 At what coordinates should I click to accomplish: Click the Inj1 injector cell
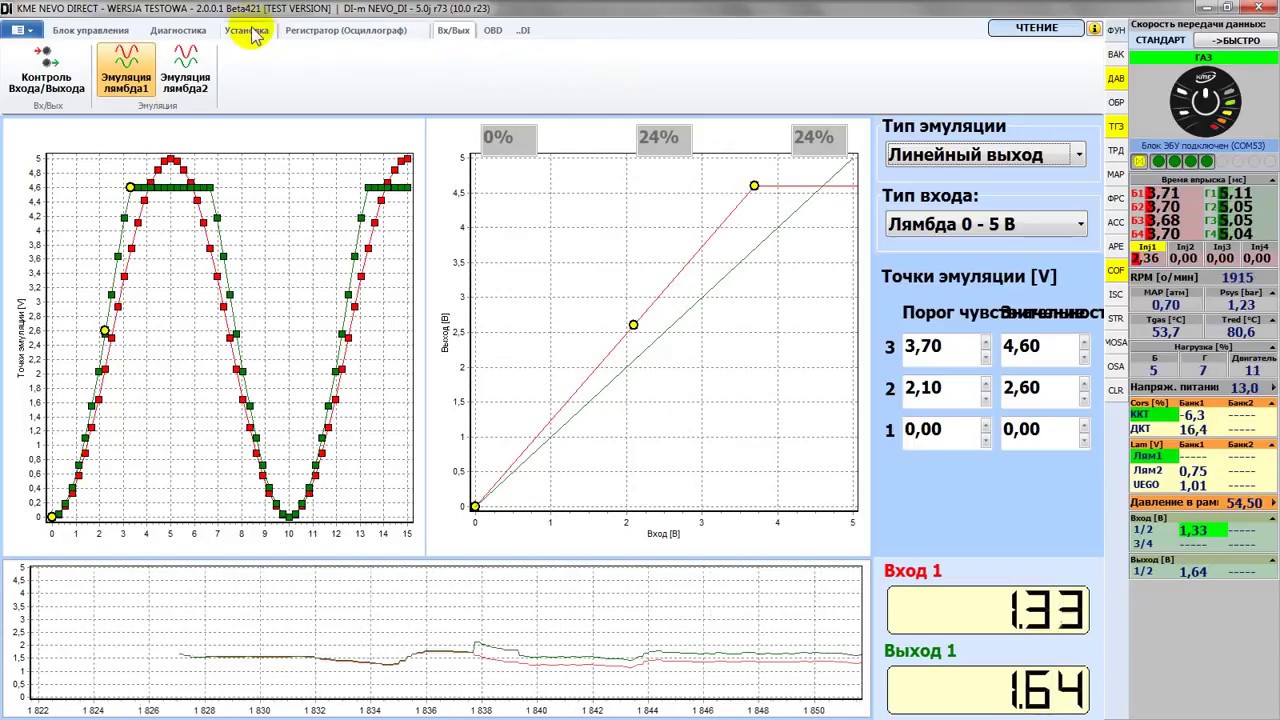pos(1147,253)
